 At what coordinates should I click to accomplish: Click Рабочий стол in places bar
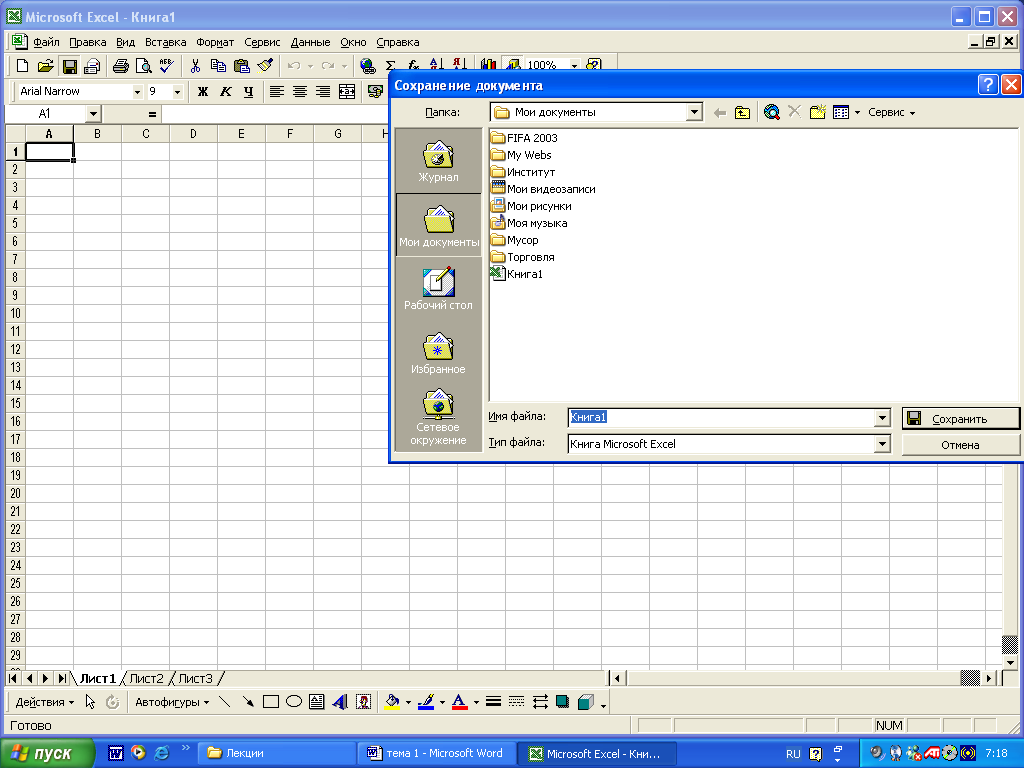pos(438,289)
